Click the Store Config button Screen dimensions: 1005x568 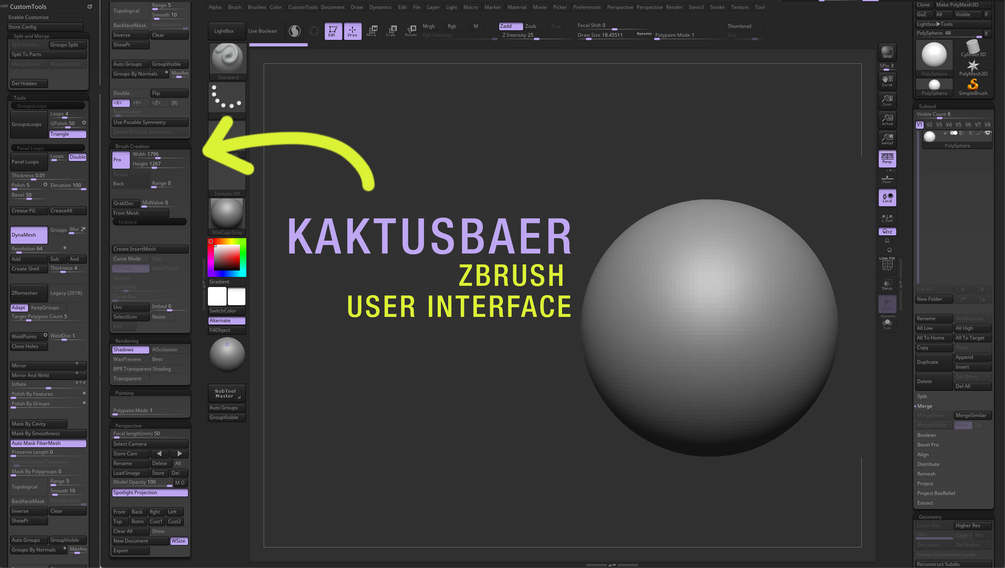45,27
